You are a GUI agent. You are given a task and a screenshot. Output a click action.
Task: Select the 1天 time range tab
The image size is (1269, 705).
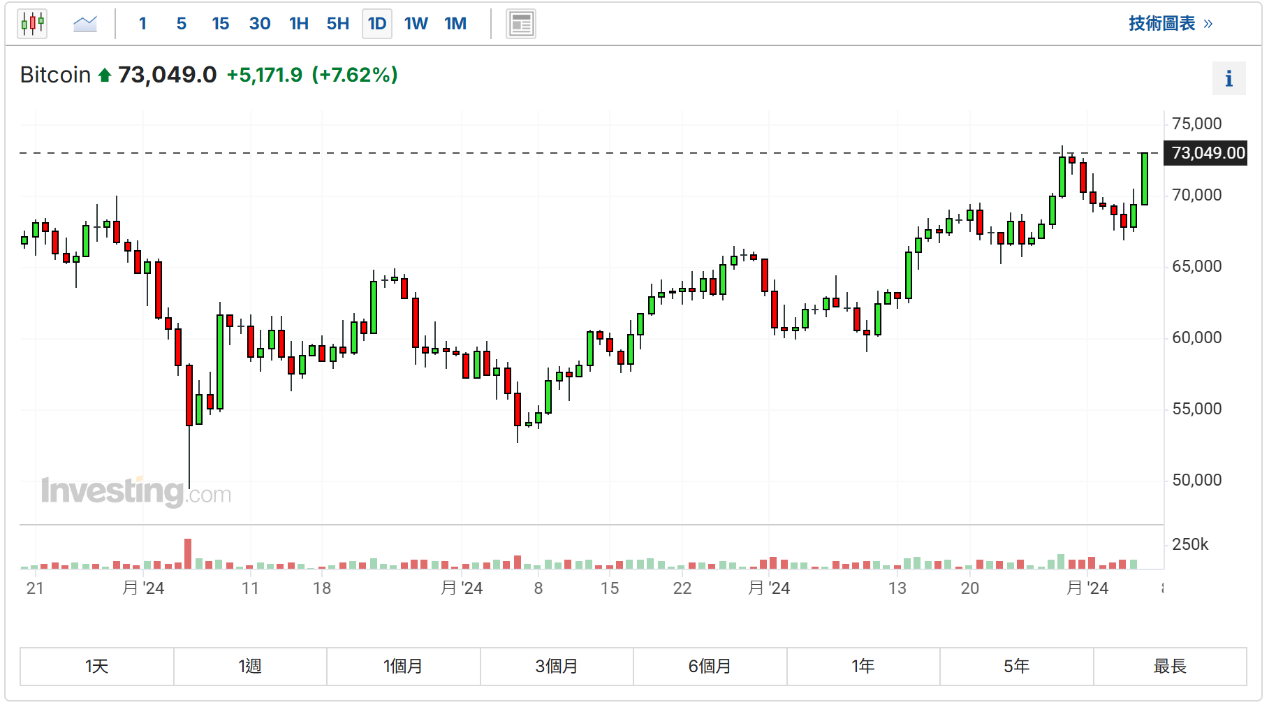tap(97, 666)
